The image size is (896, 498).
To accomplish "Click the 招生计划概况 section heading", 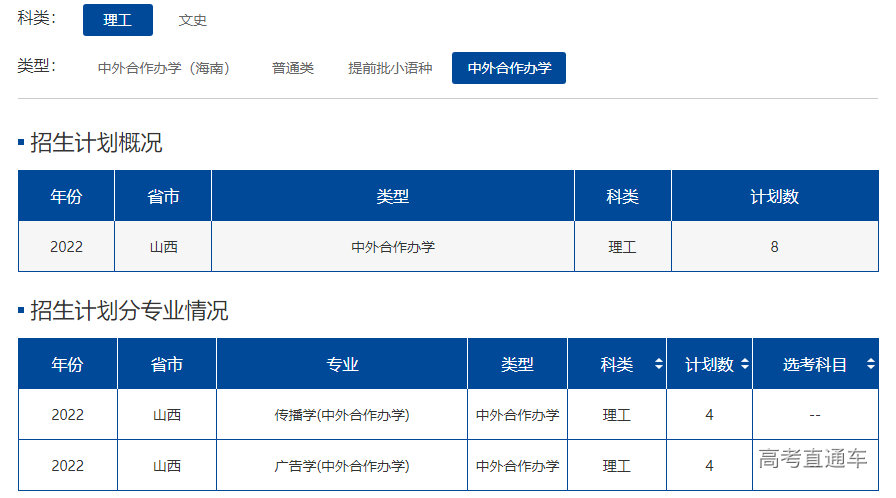I will tap(96, 142).
